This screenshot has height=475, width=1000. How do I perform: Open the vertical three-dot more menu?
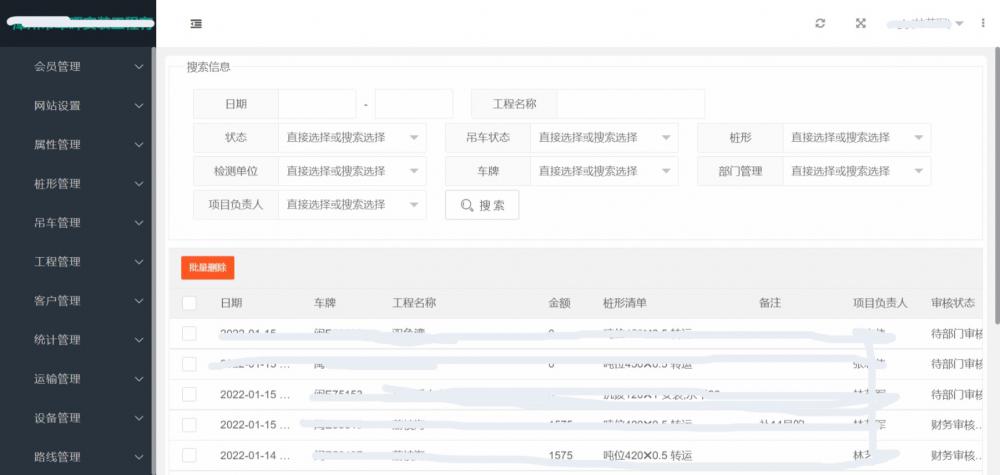tap(983, 24)
